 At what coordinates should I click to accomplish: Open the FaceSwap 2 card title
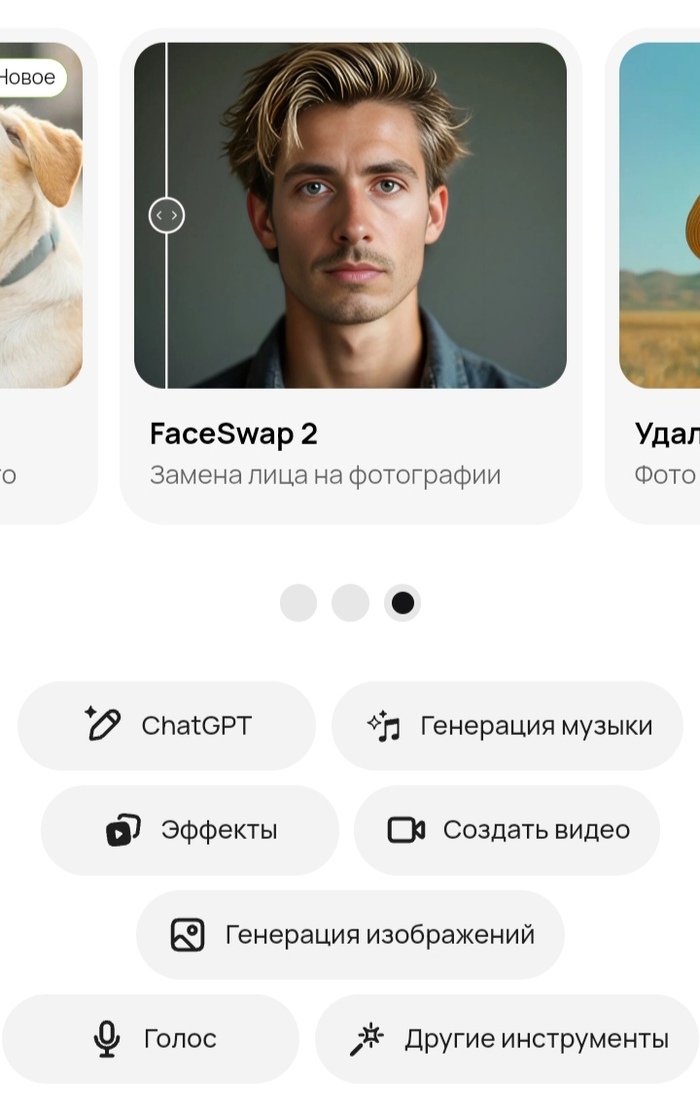click(233, 433)
